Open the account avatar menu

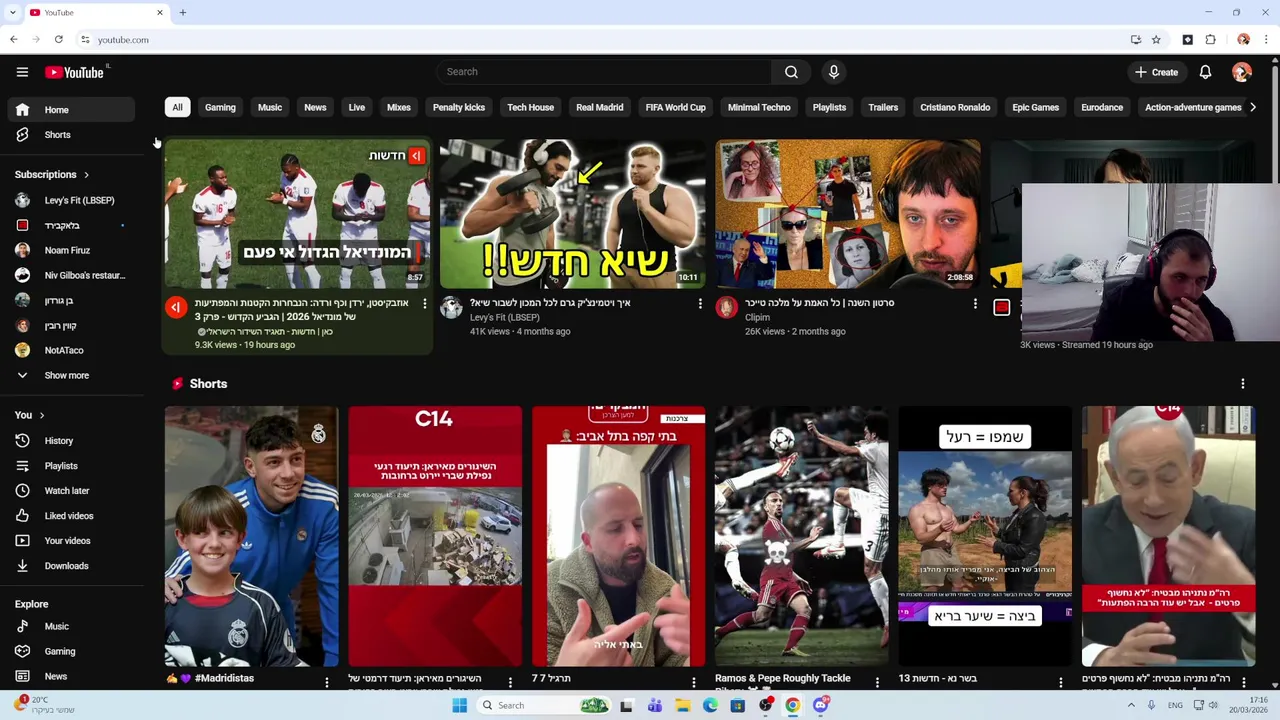1242,72
